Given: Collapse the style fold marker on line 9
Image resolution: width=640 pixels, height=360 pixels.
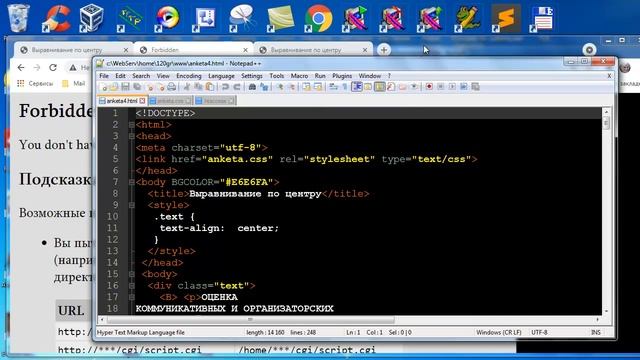Looking at the screenshot, I should (131, 205).
